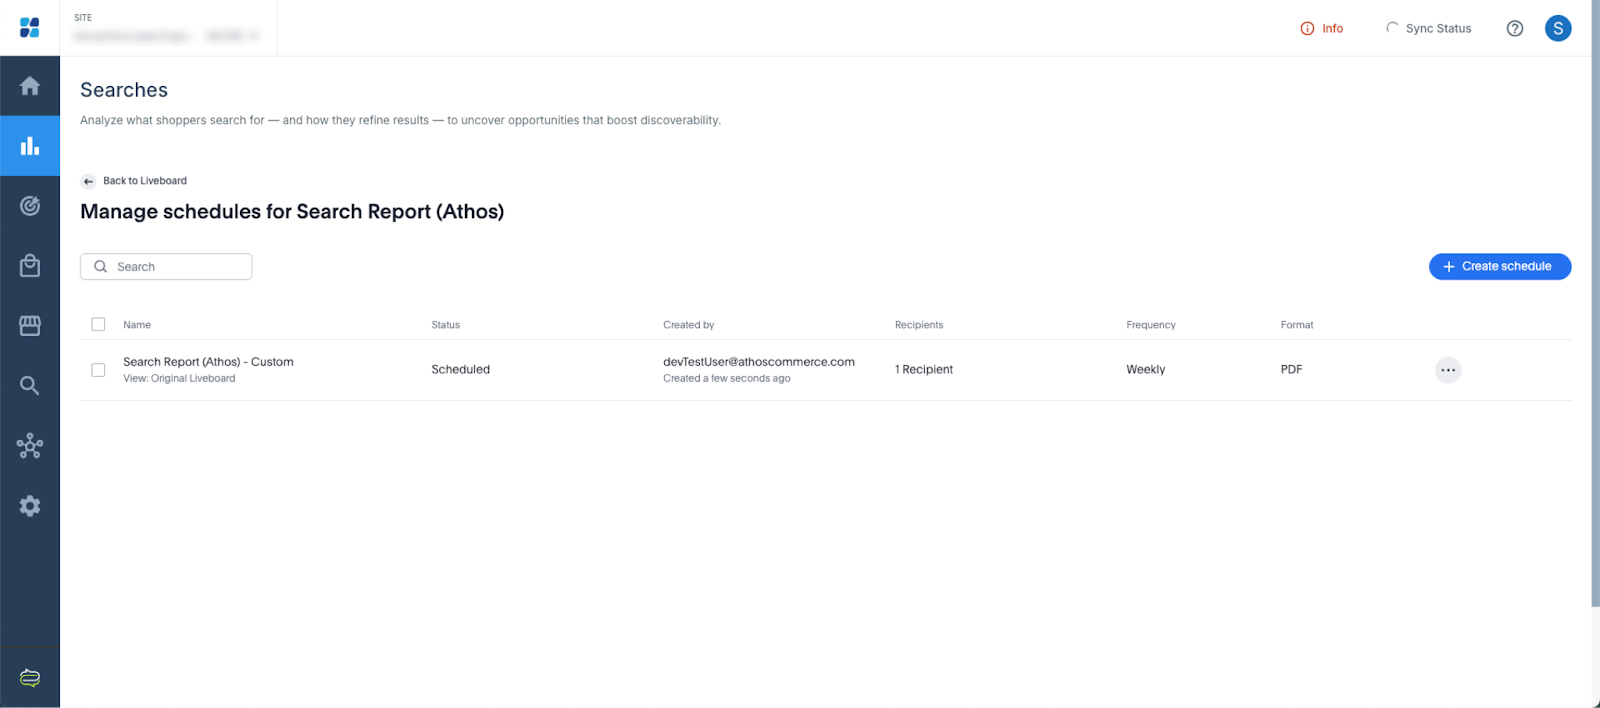
Task: Open the settings gear sidebar icon
Action: point(30,506)
